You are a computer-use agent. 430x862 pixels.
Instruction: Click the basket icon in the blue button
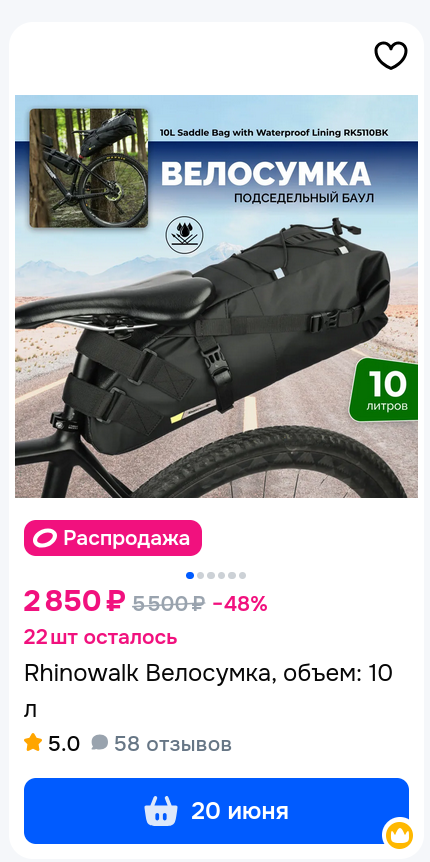pos(161,811)
